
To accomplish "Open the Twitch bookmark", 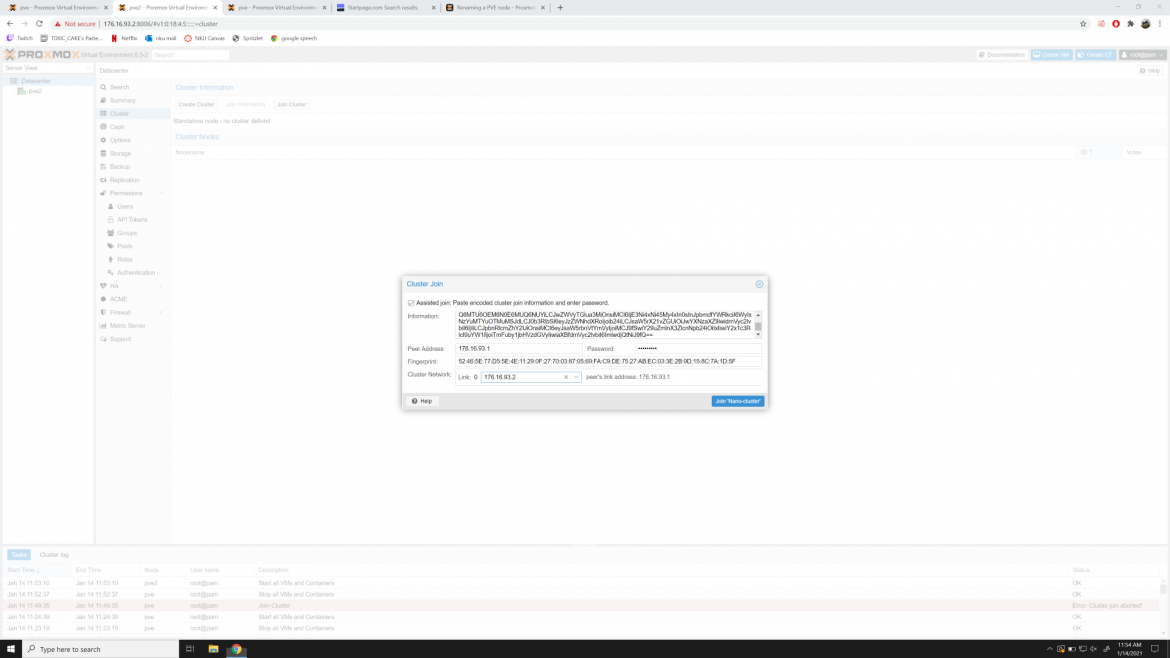I will point(20,38).
